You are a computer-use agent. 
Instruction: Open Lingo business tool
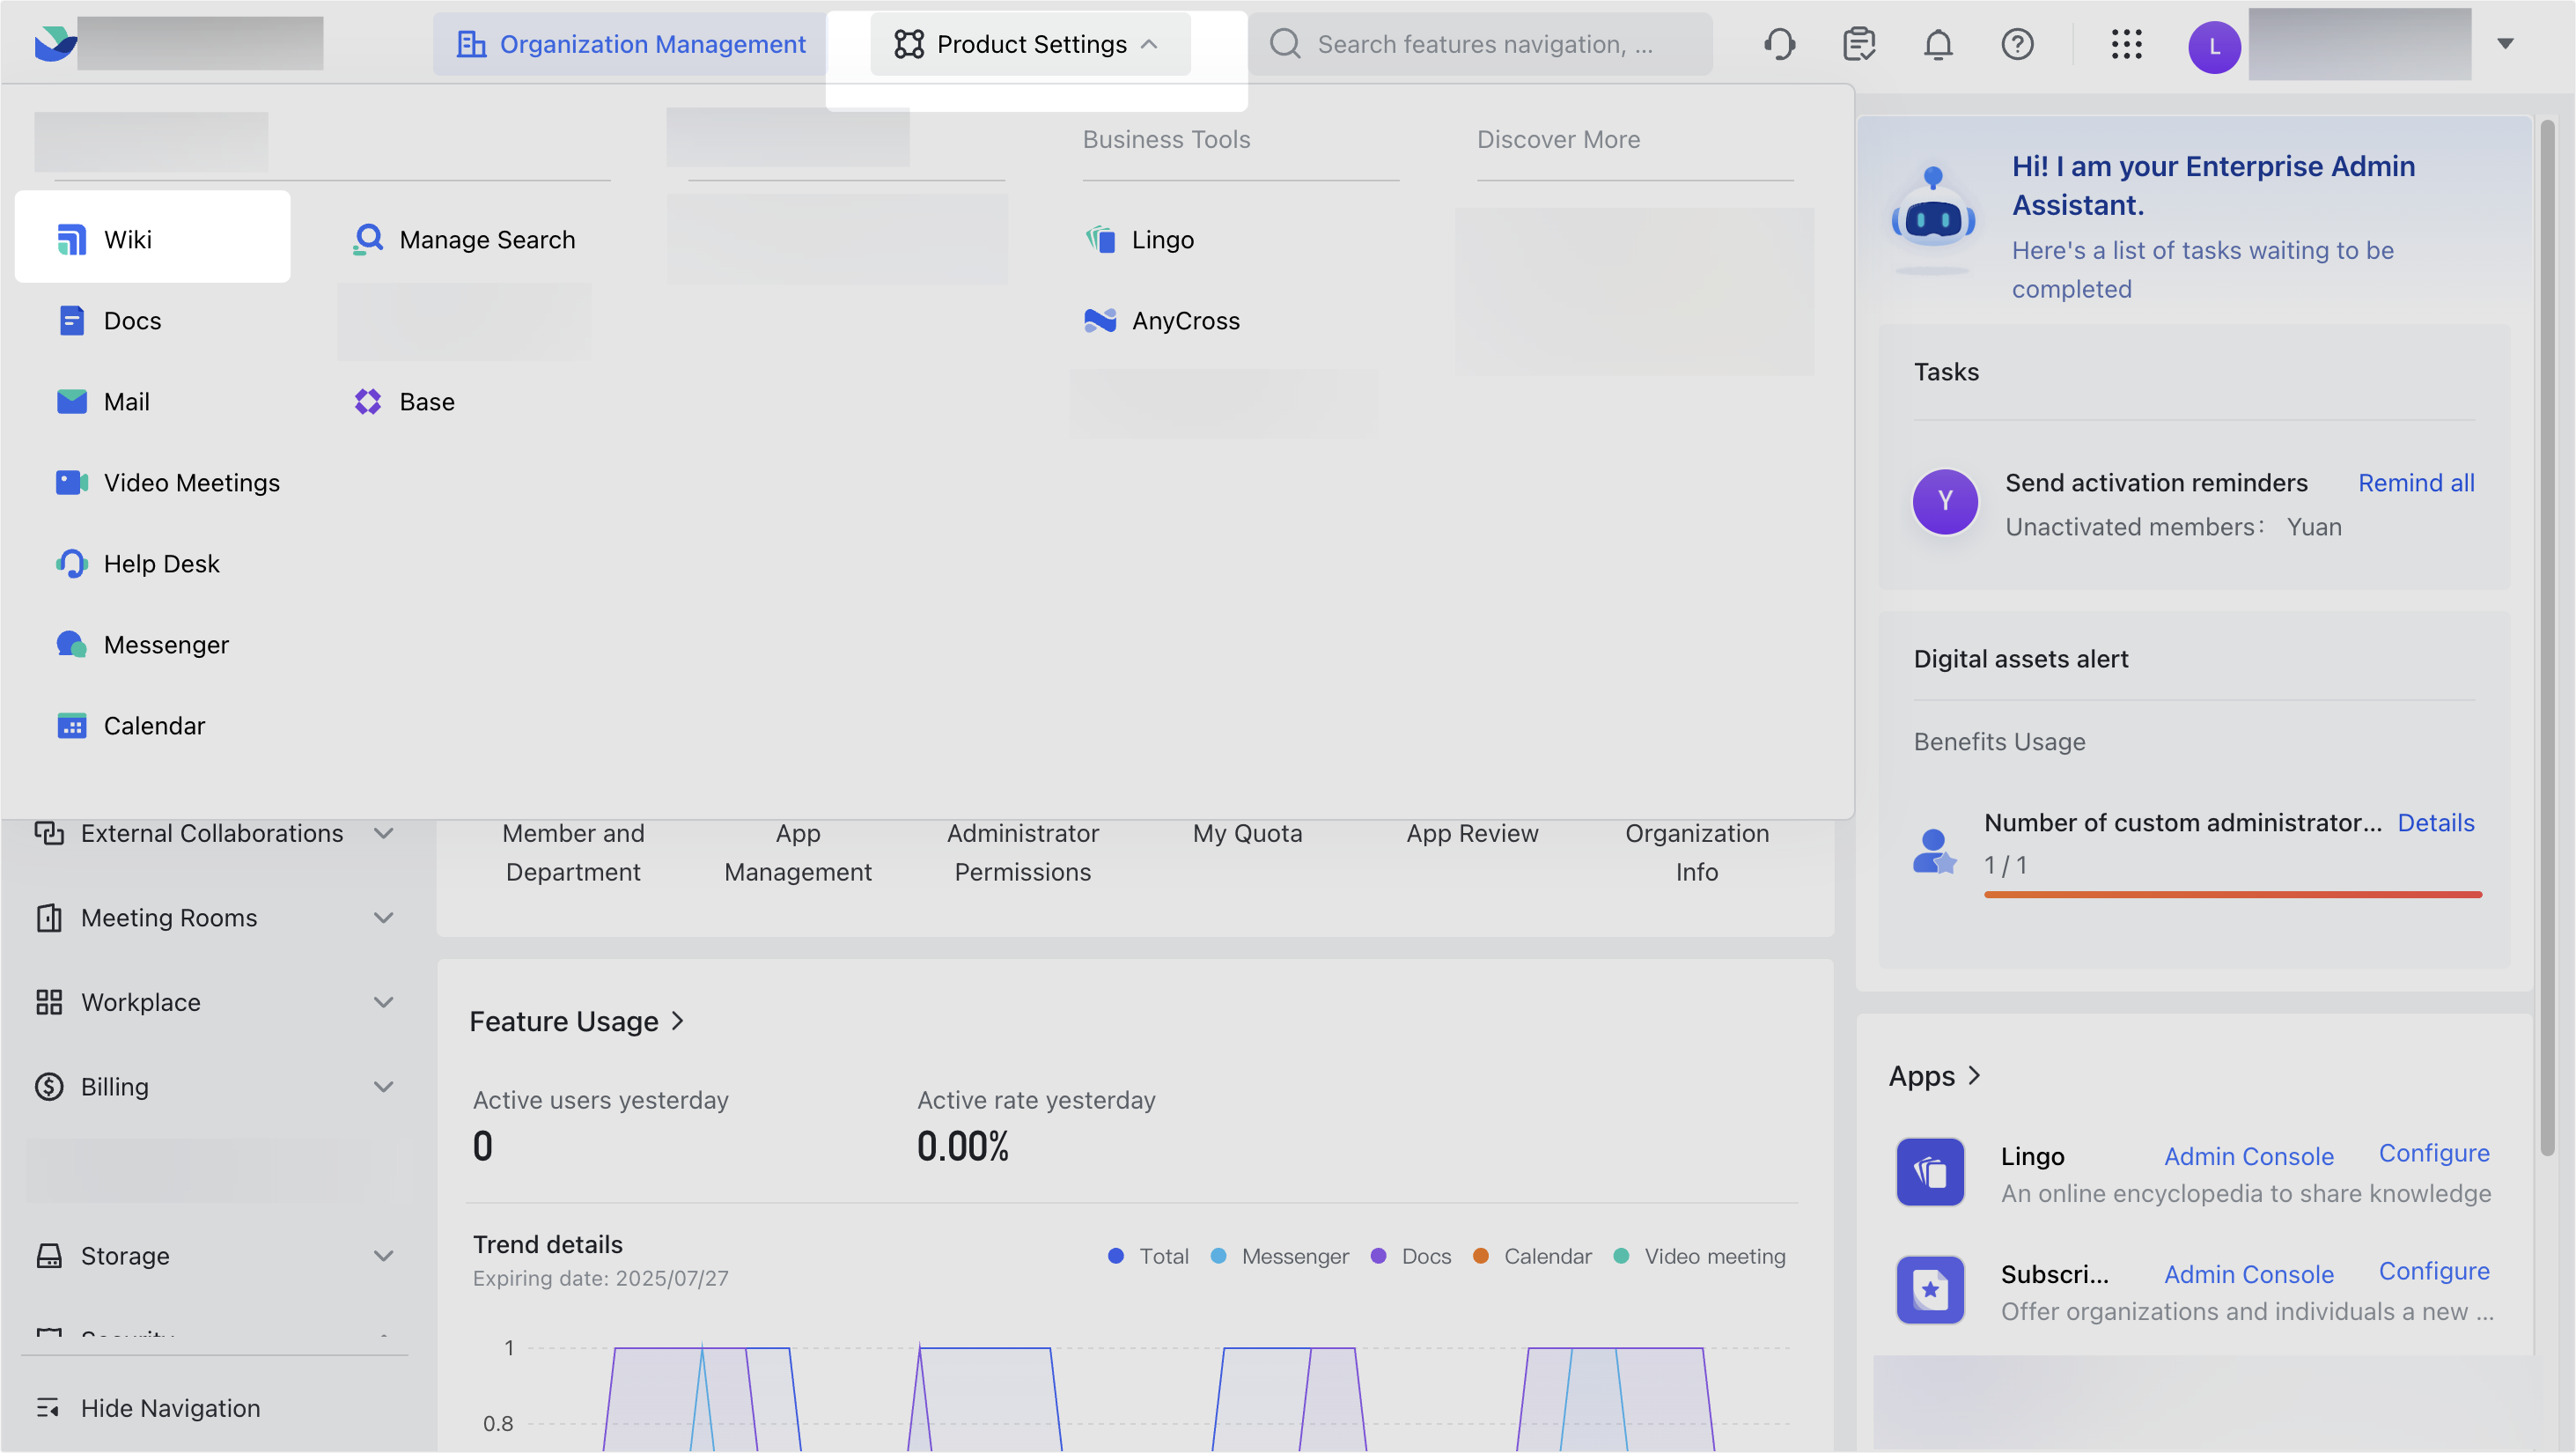coord(1140,239)
